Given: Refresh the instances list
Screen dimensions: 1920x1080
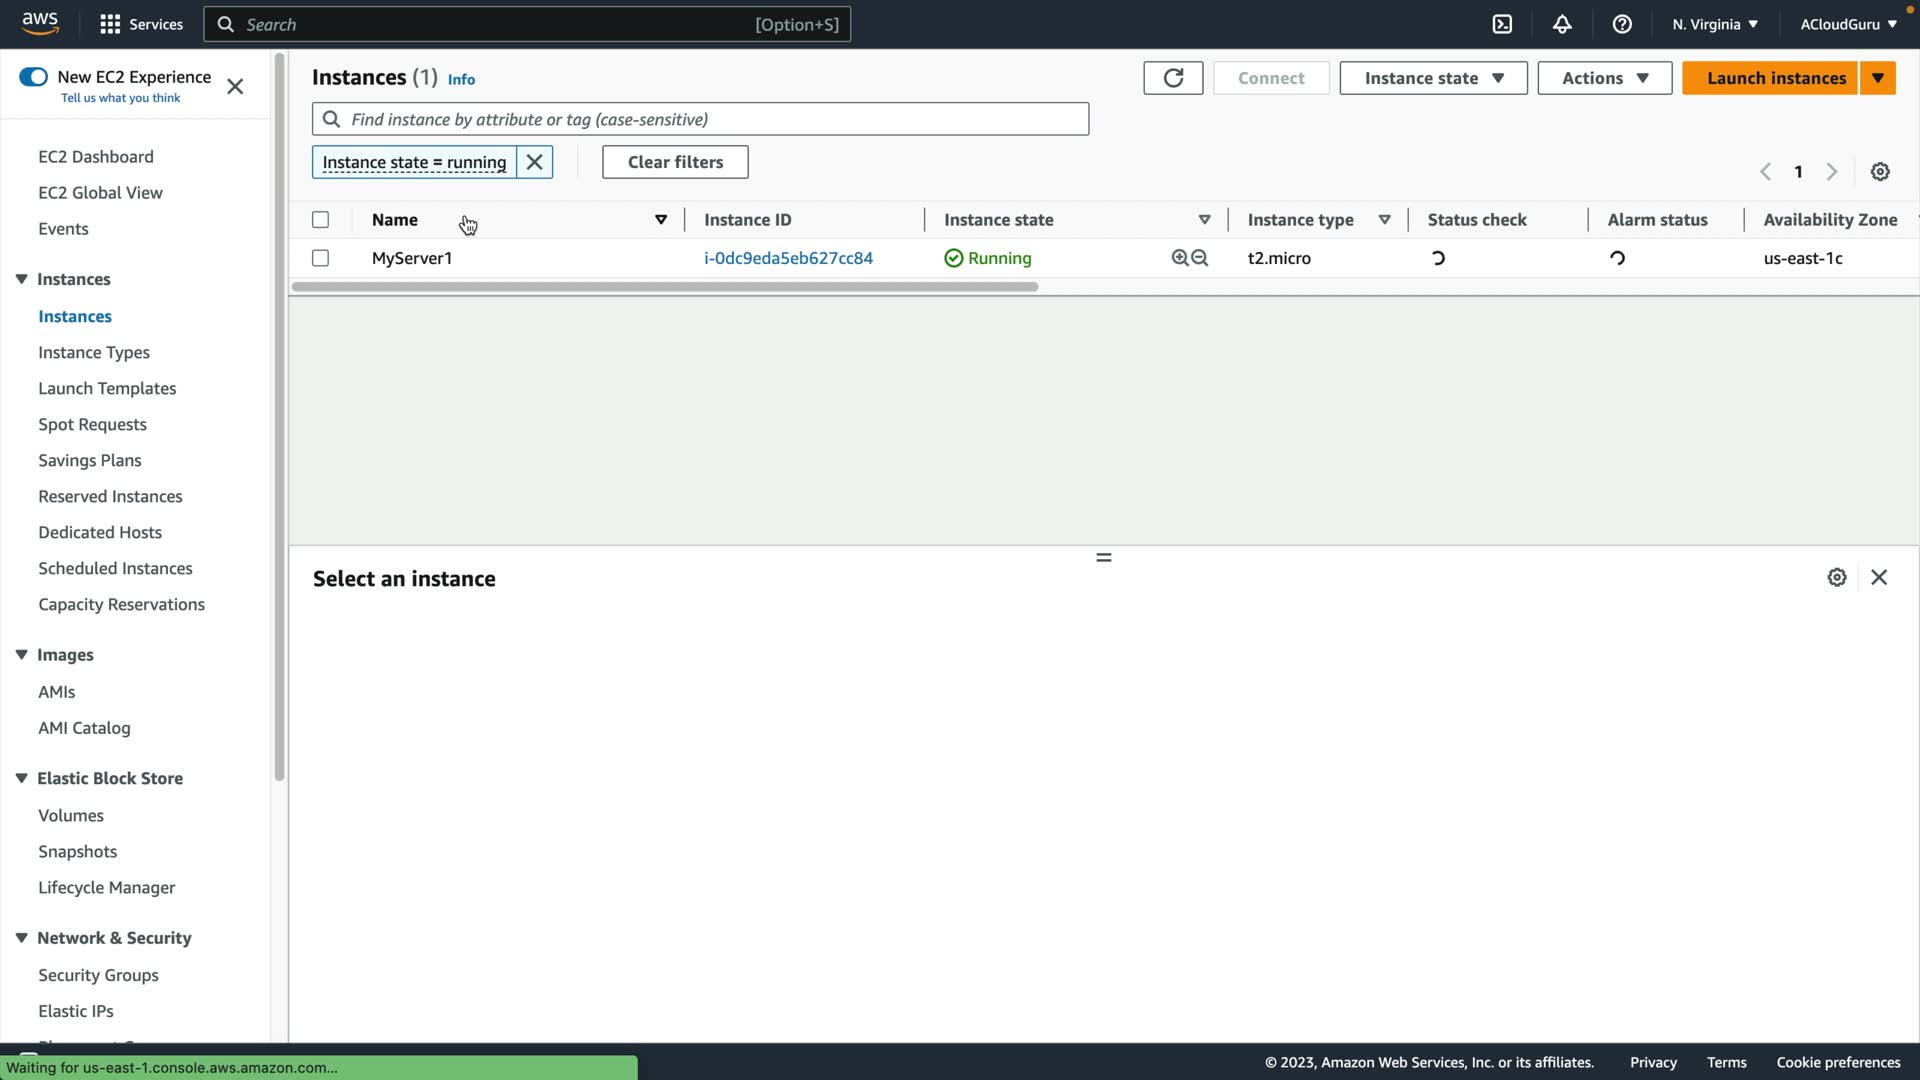Looking at the screenshot, I should point(1173,78).
